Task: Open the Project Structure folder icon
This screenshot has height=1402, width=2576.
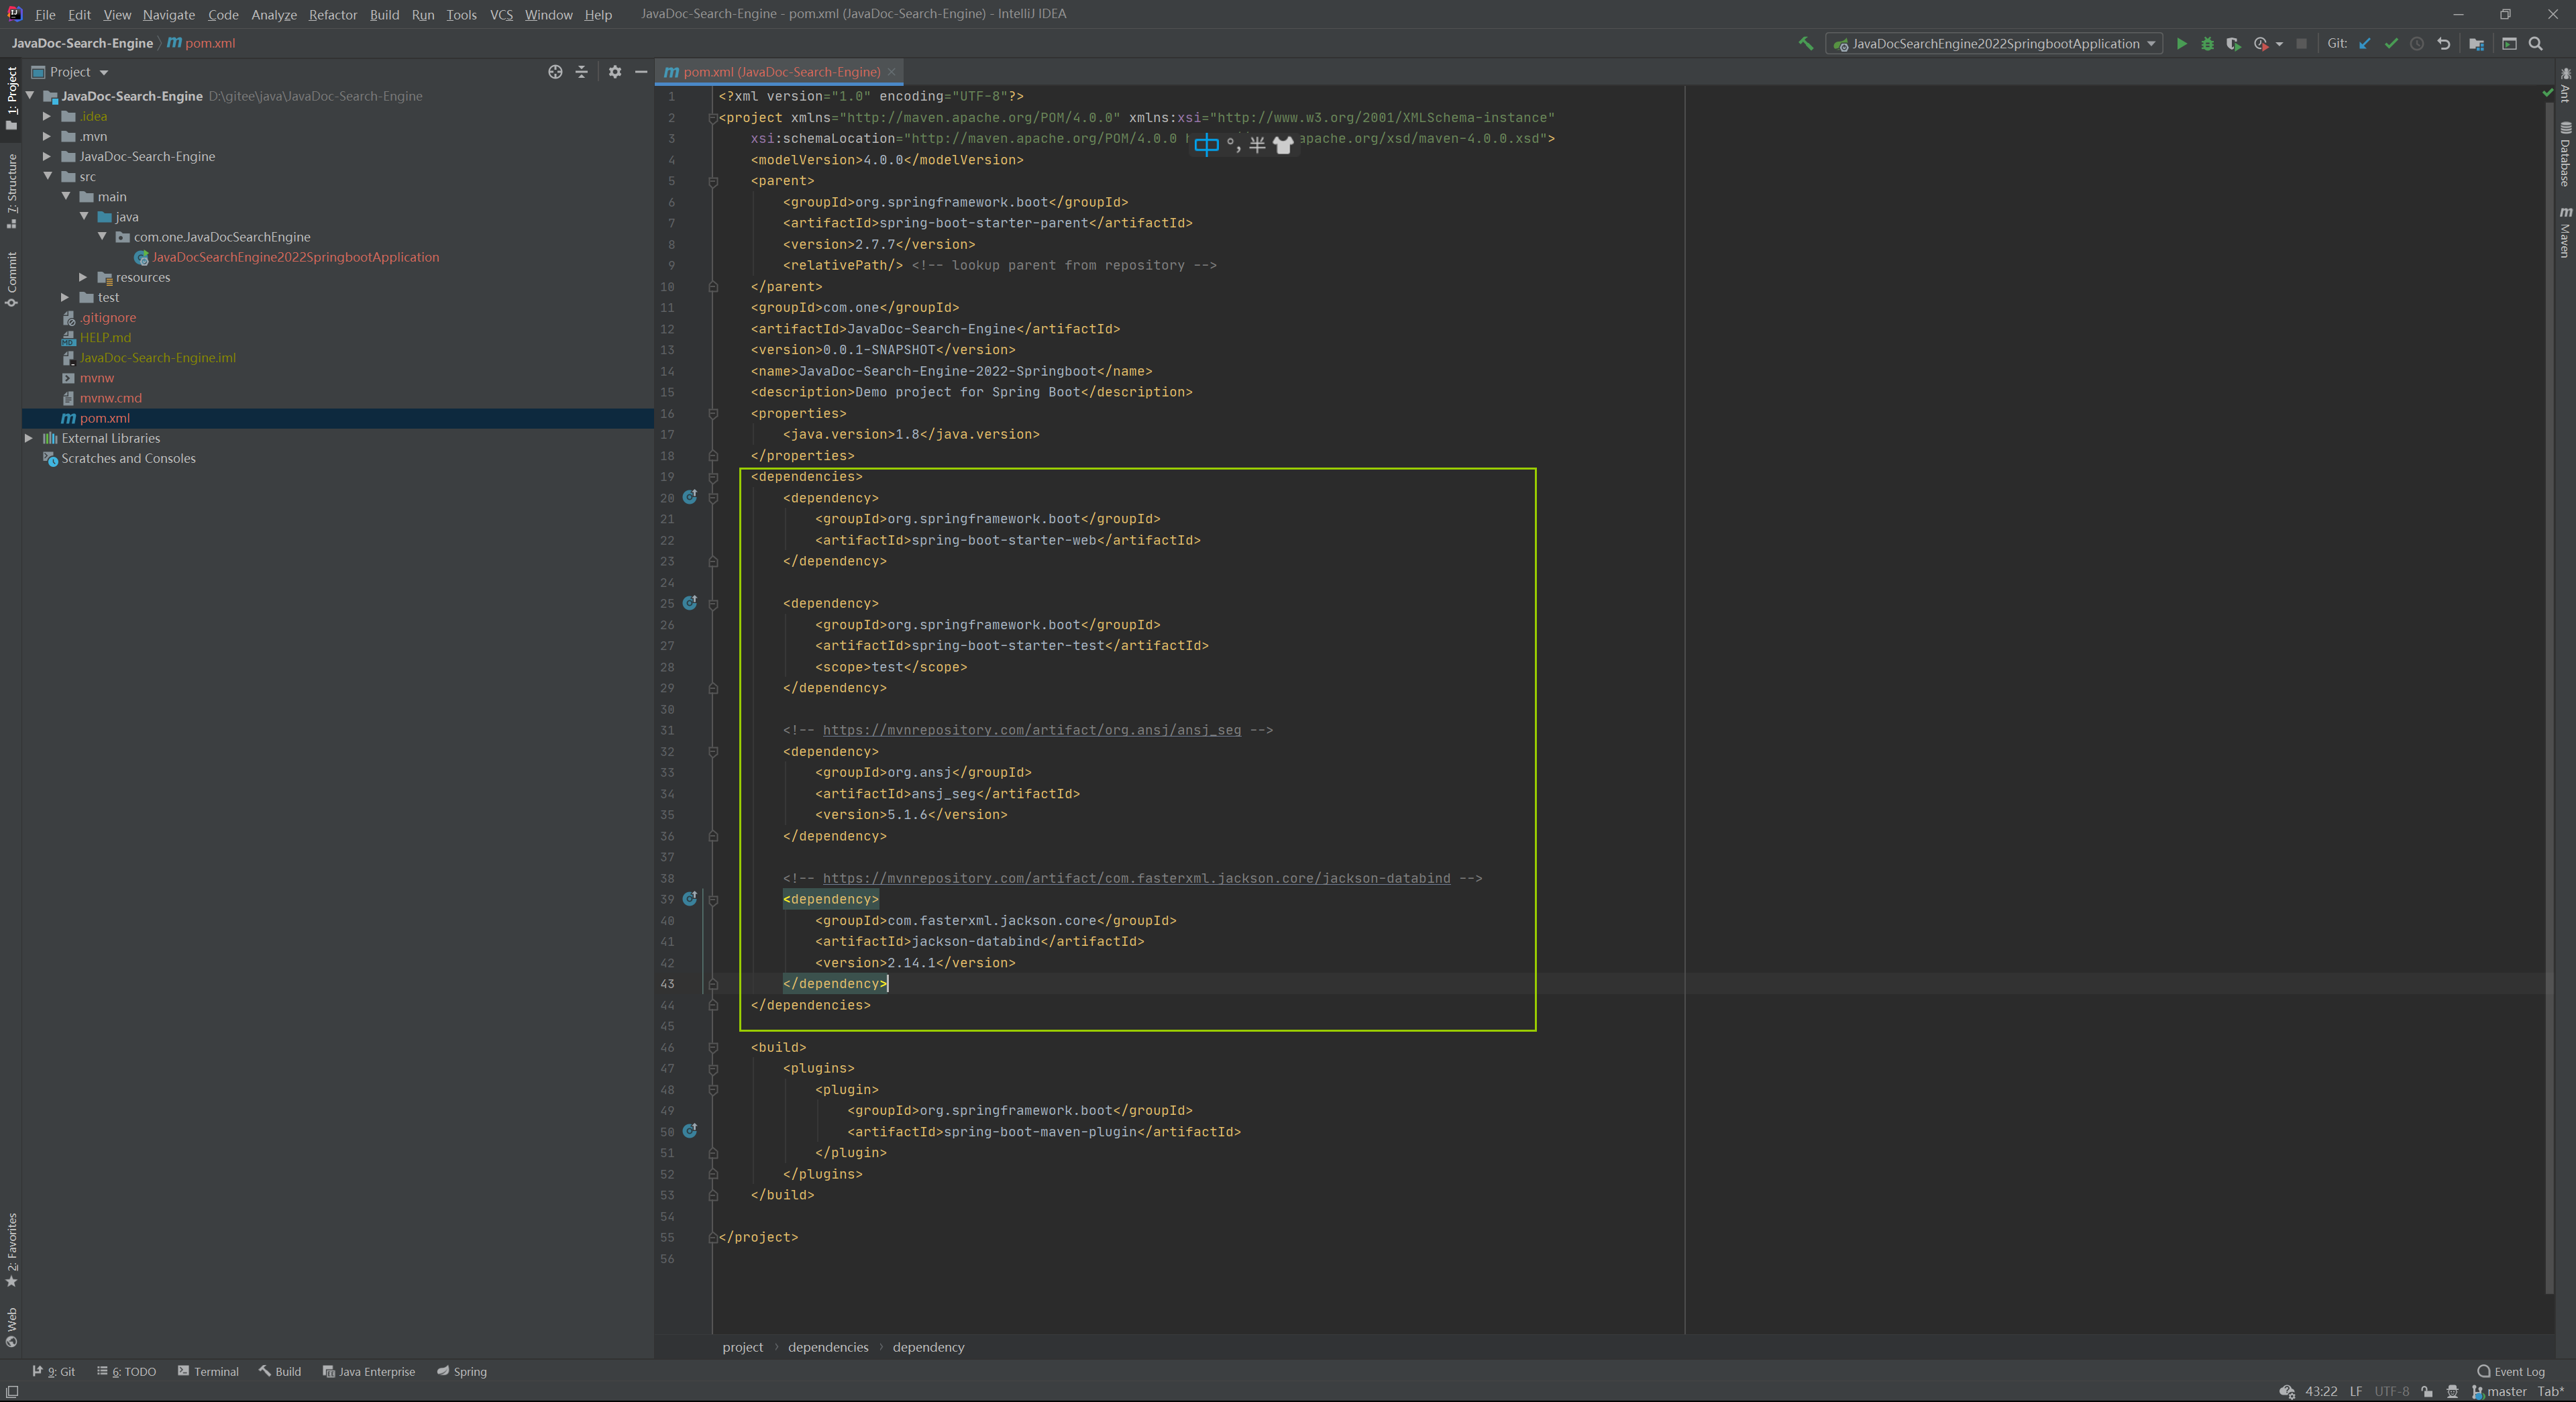Action: tap(2476, 44)
